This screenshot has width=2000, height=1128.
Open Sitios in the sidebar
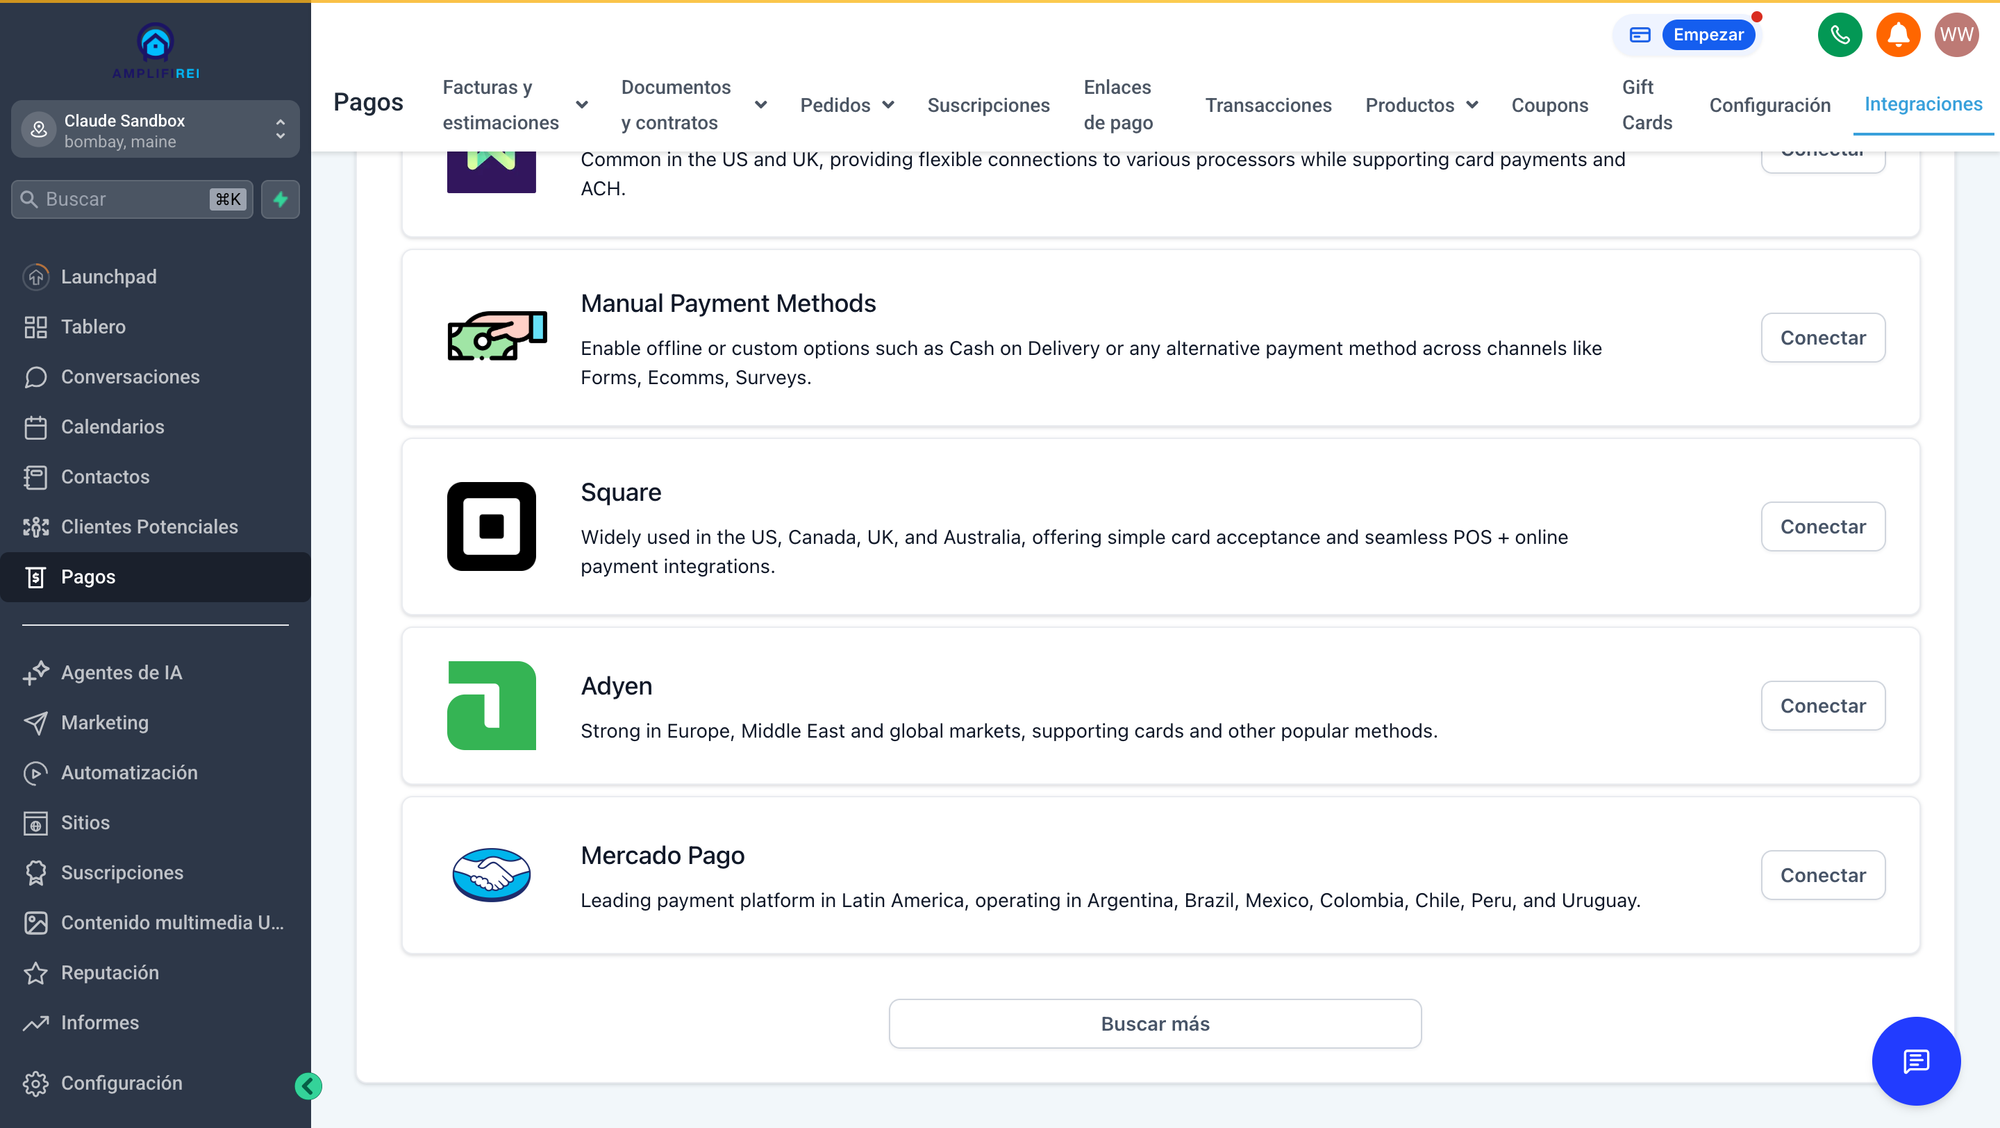point(85,823)
